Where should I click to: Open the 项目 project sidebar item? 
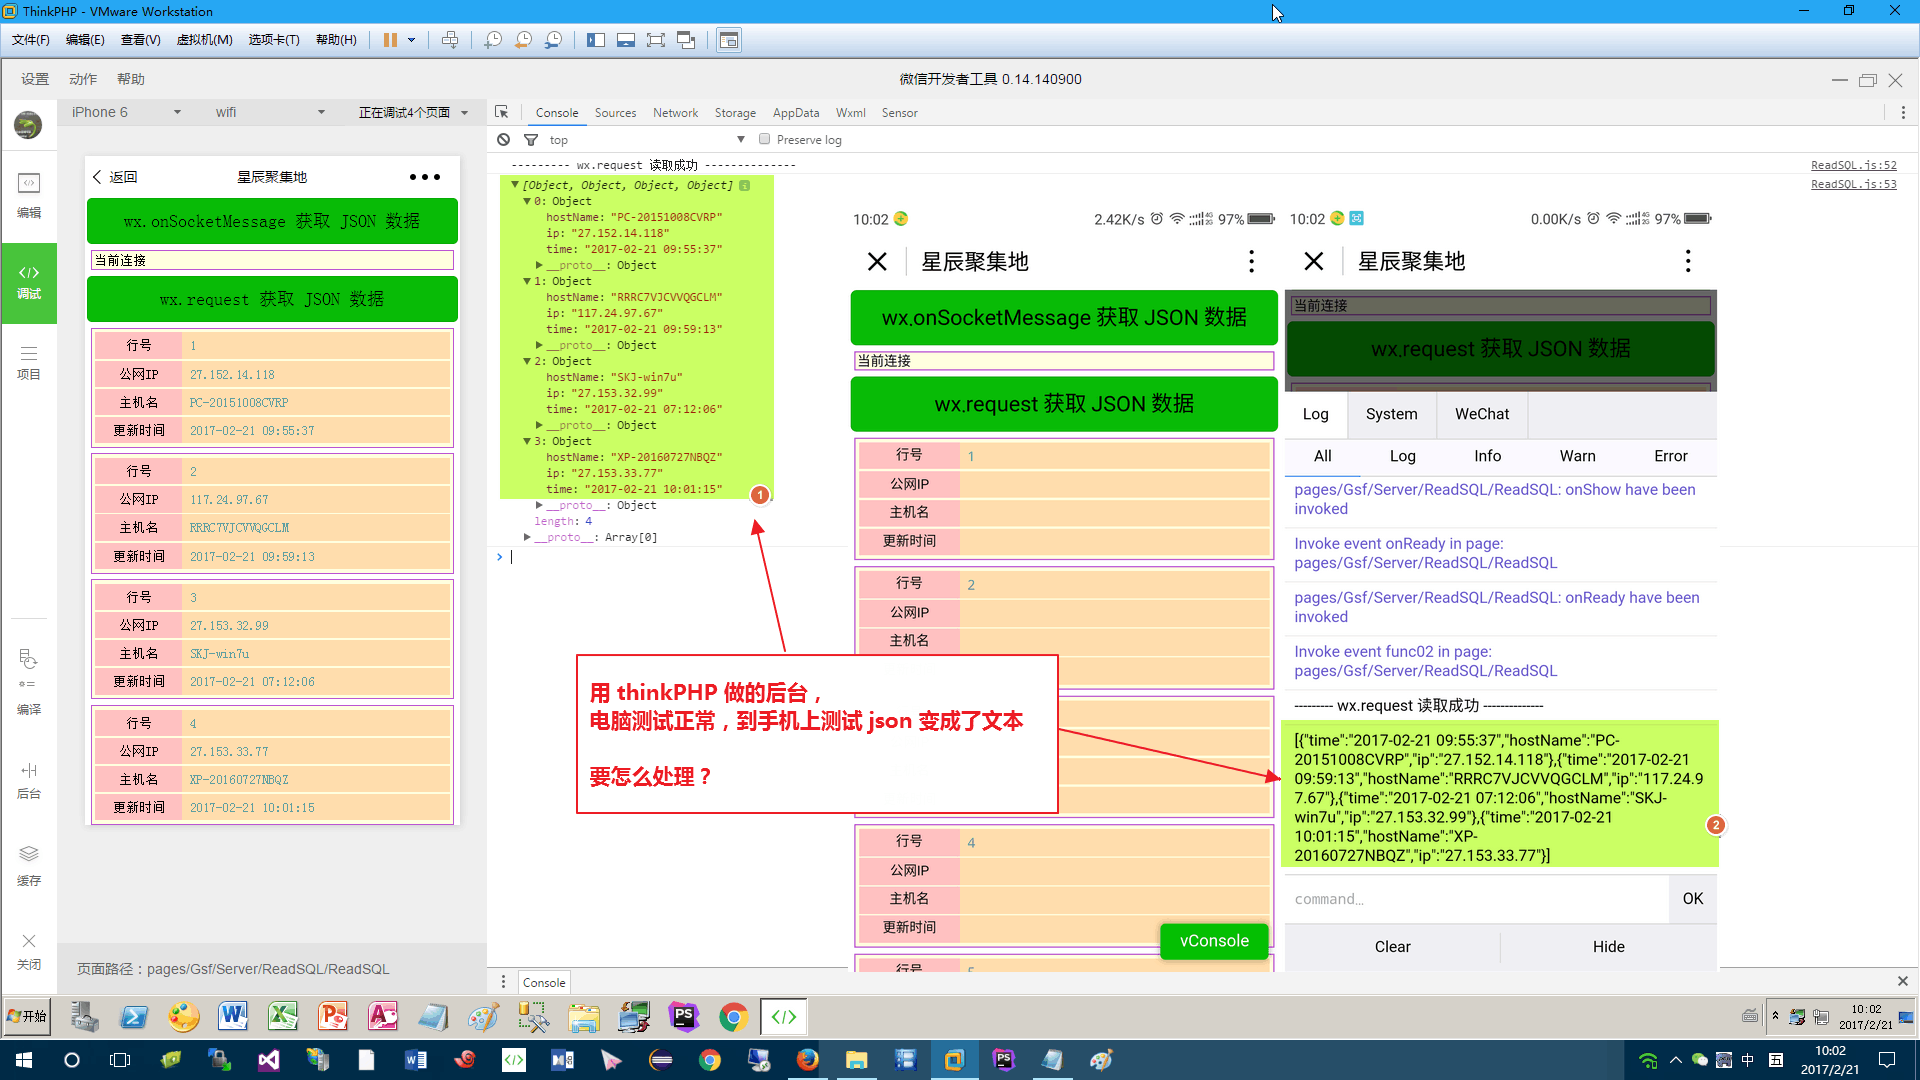click(29, 363)
